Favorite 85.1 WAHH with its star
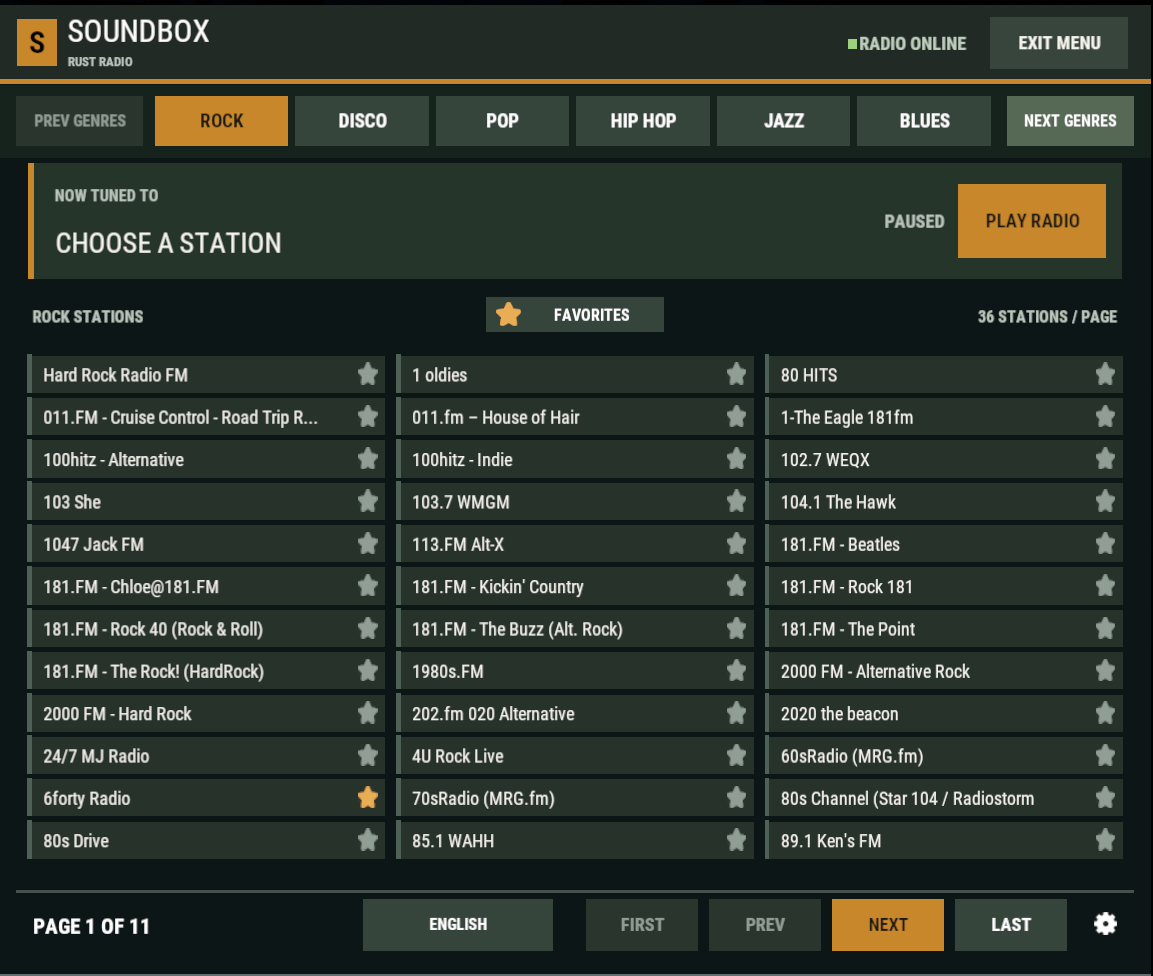The width and height of the screenshot is (1153, 976). pos(736,840)
